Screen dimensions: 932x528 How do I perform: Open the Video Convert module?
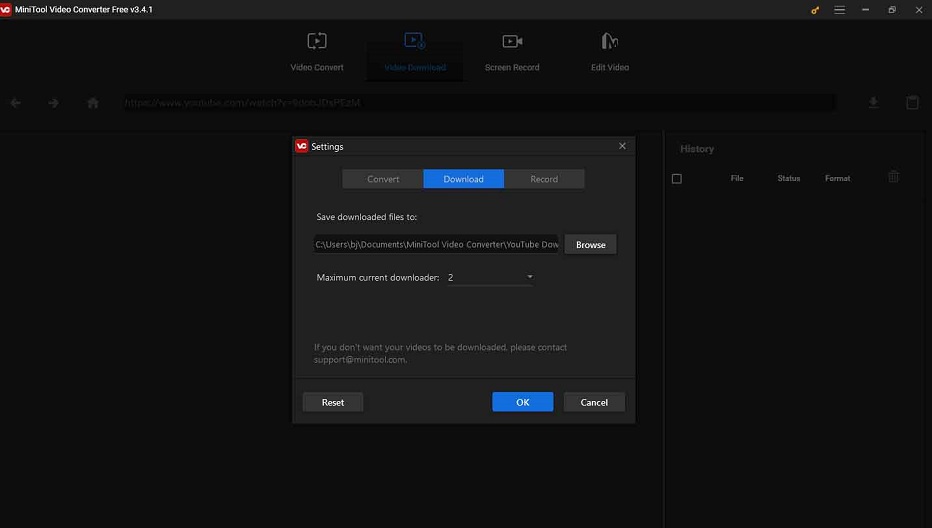pyautogui.click(x=317, y=52)
